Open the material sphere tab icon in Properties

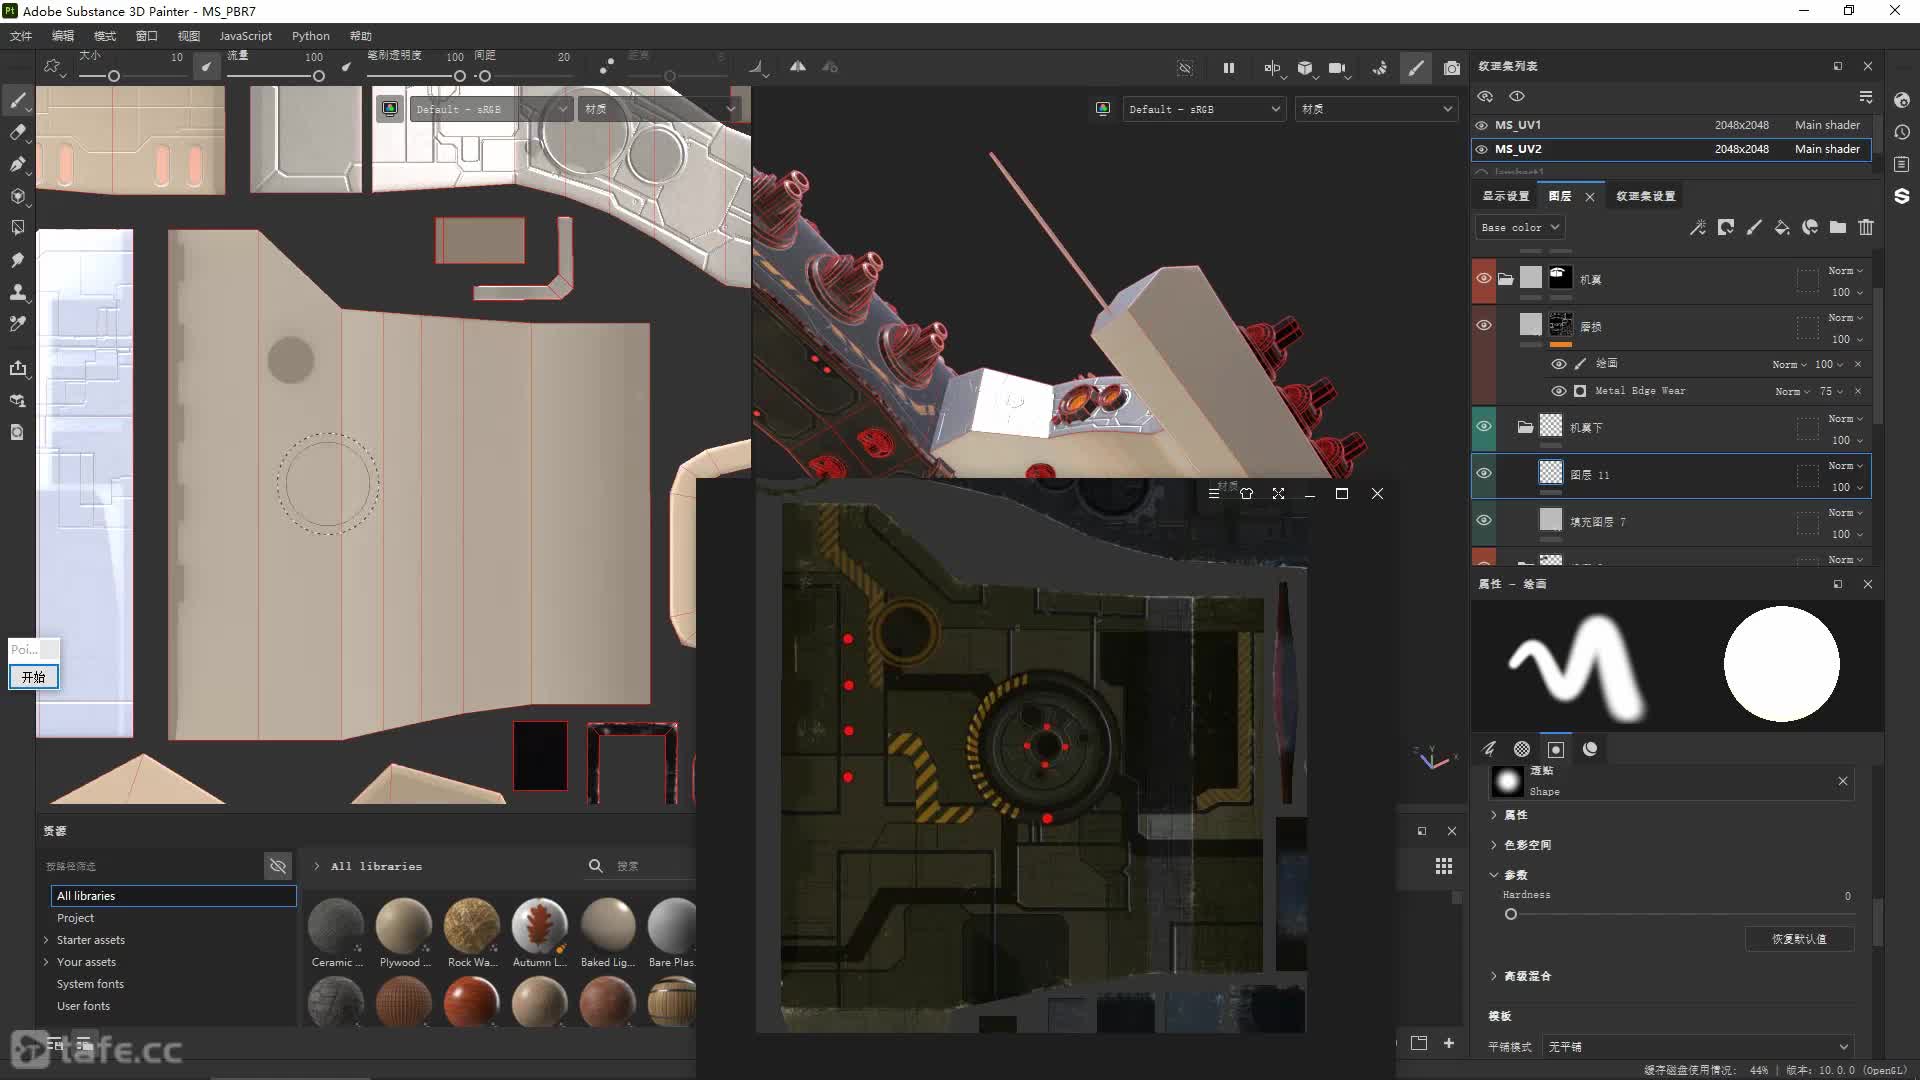[1590, 749]
